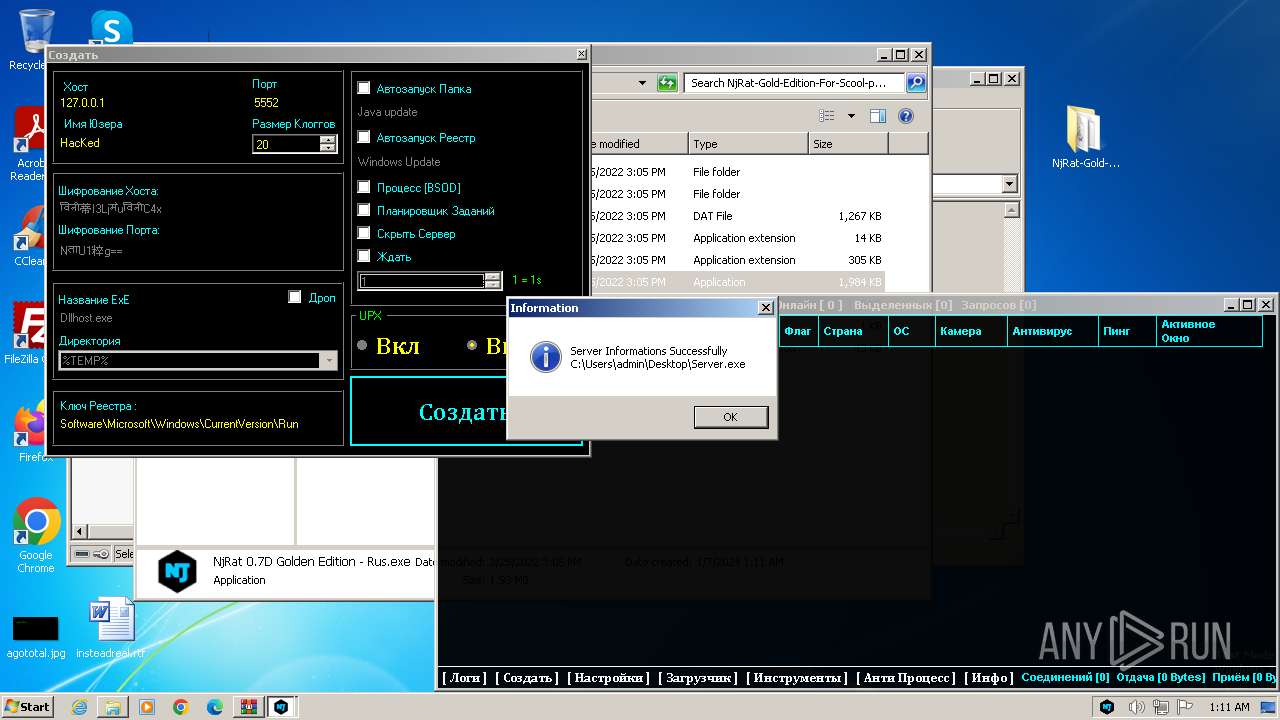Open Windows Explorer taskbar icon
The width and height of the screenshot is (1280, 720).
pyautogui.click(x=113, y=707)
